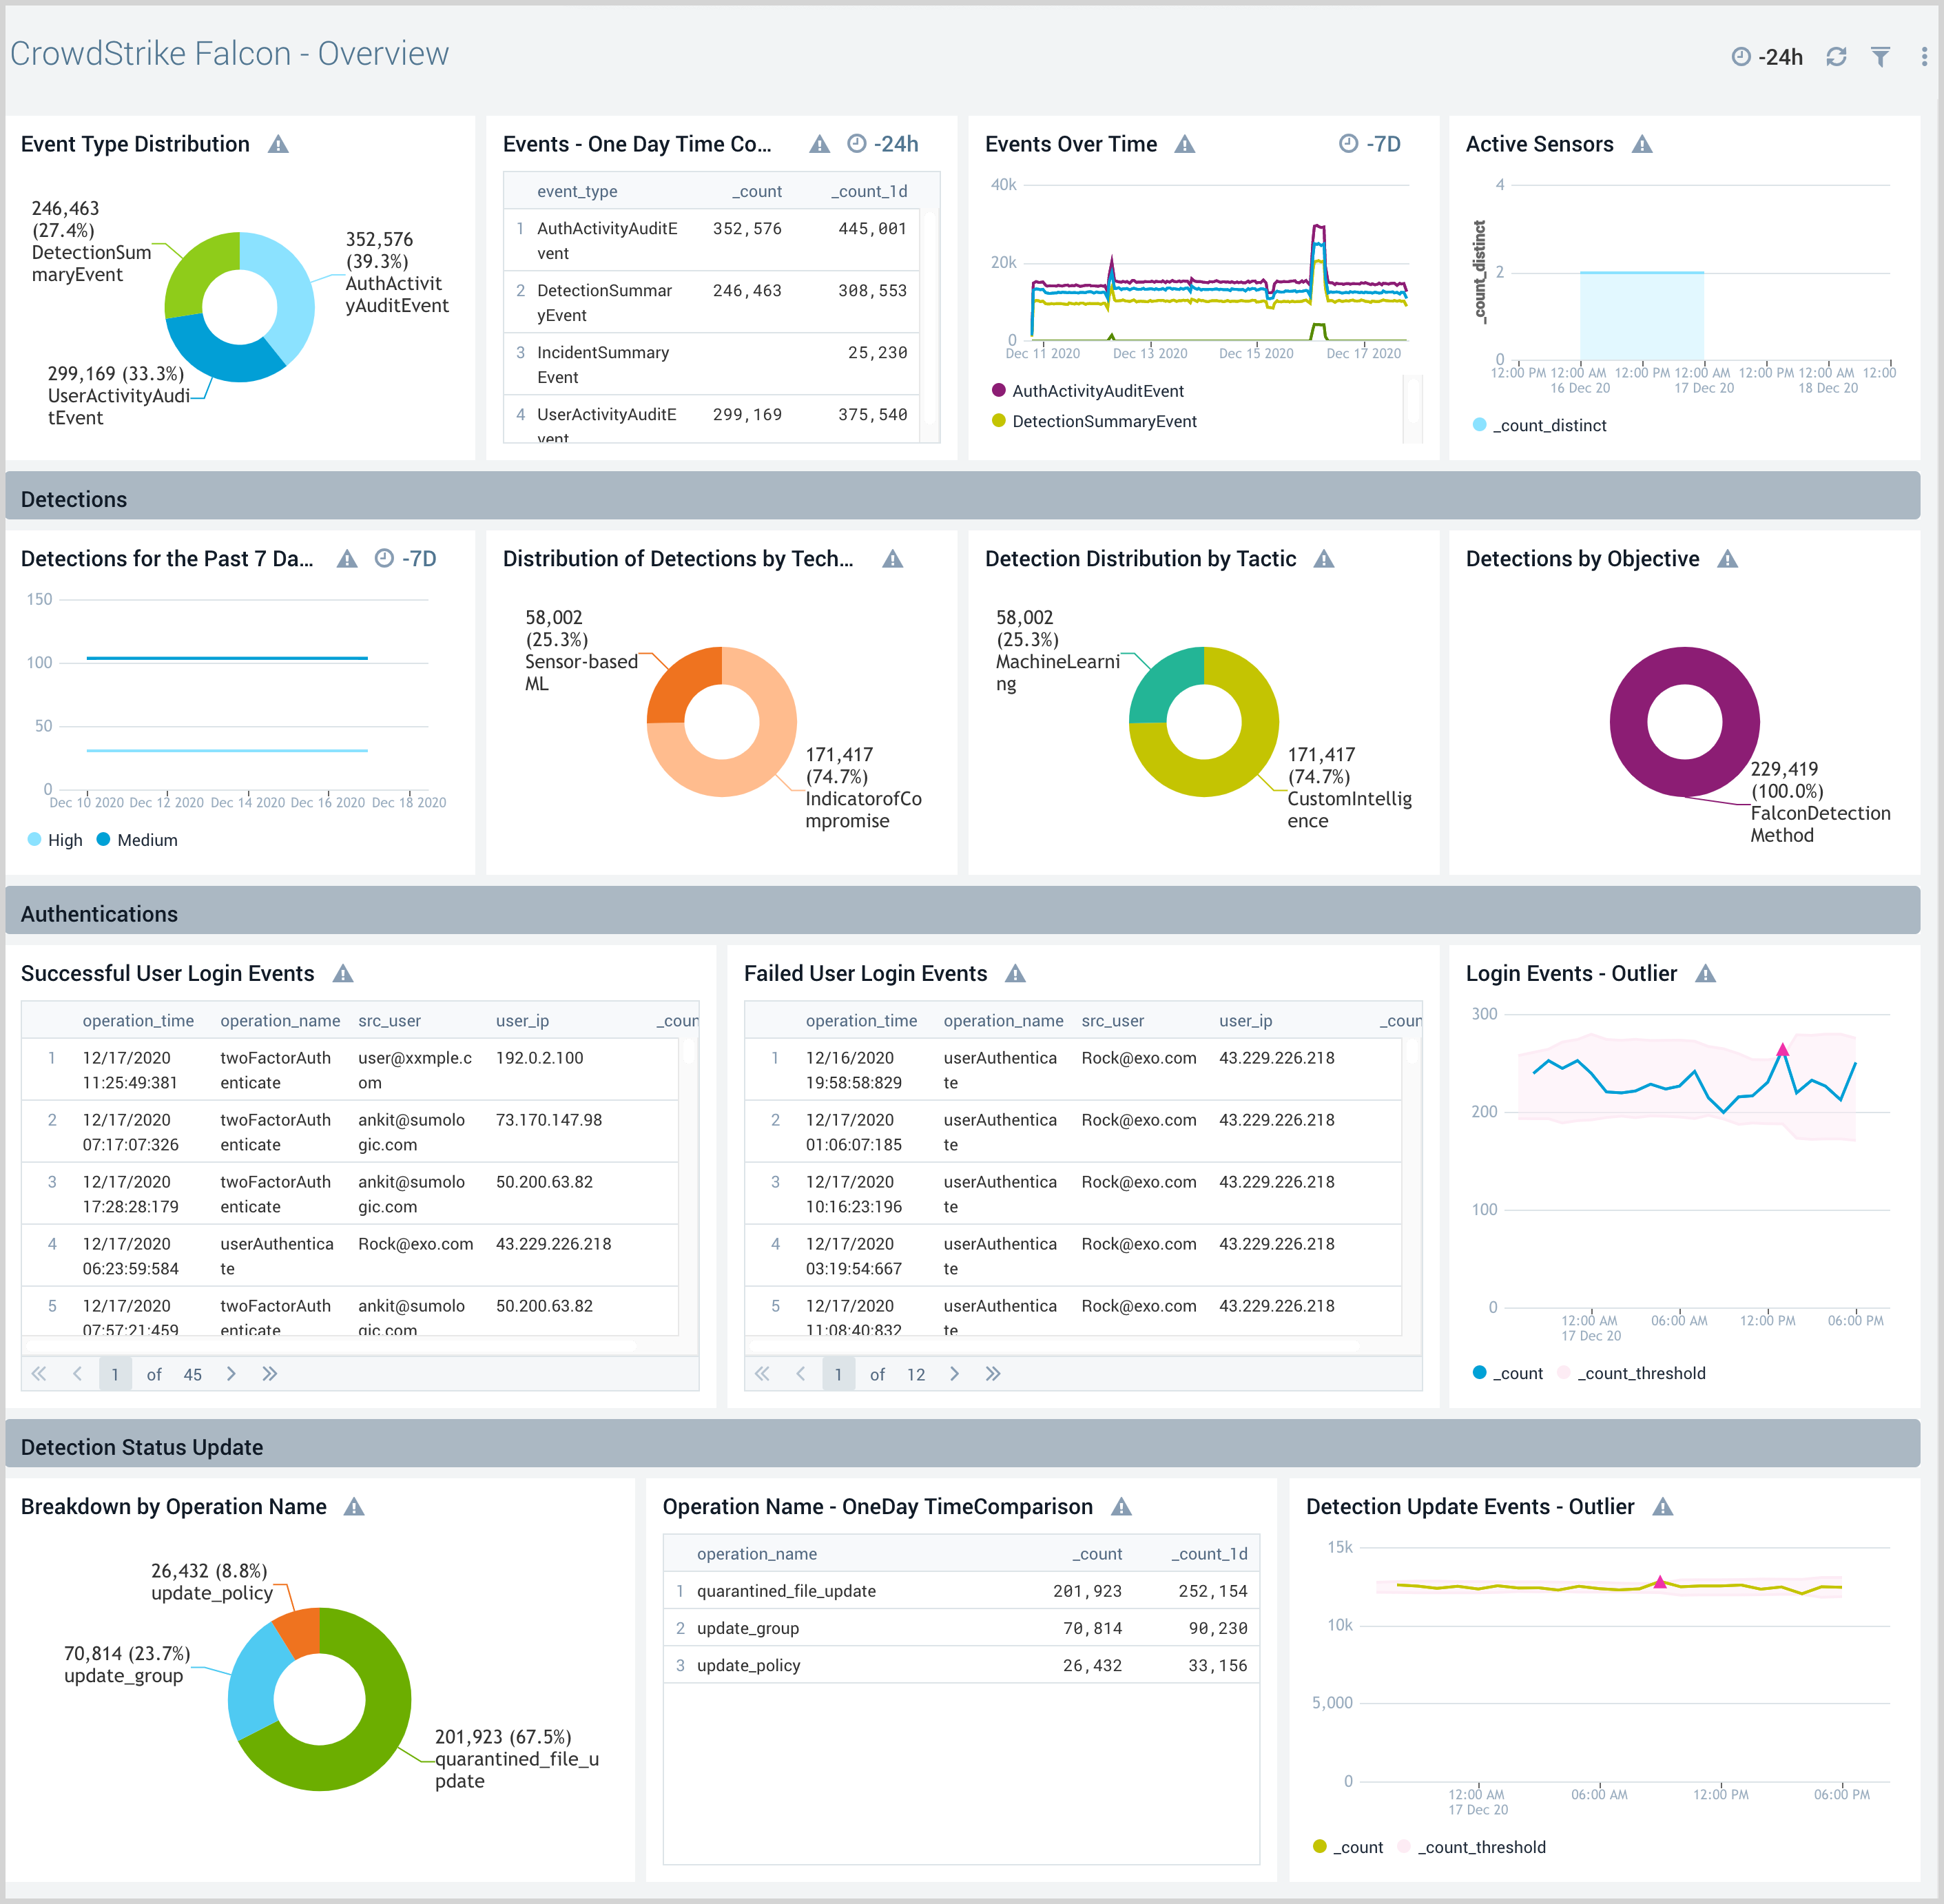Jump to last page of Failed User Login Events
This screenshot has width=1944, height=1904.
click(x=993, y=1374)
